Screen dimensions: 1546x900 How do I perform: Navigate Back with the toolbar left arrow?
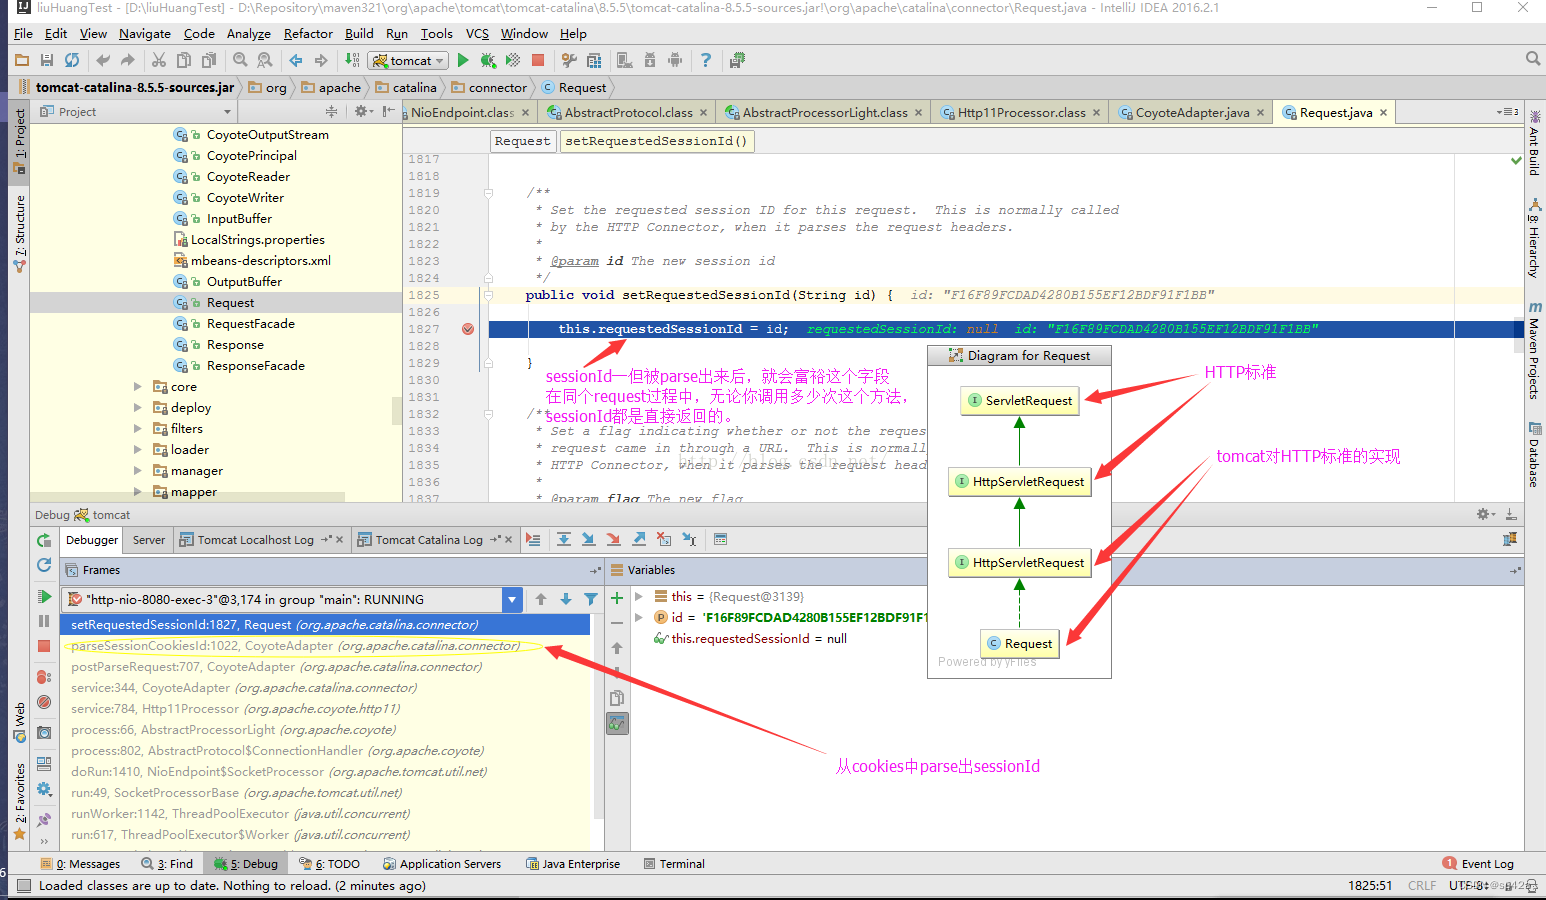point(296,61)
